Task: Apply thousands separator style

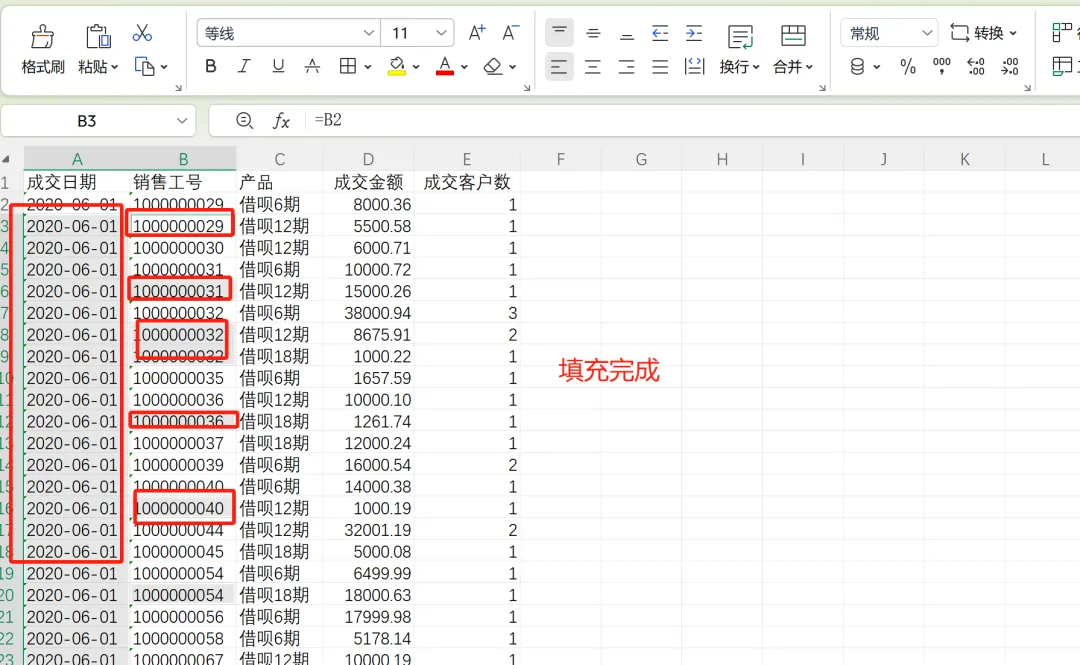Action: tap(942, 66)
